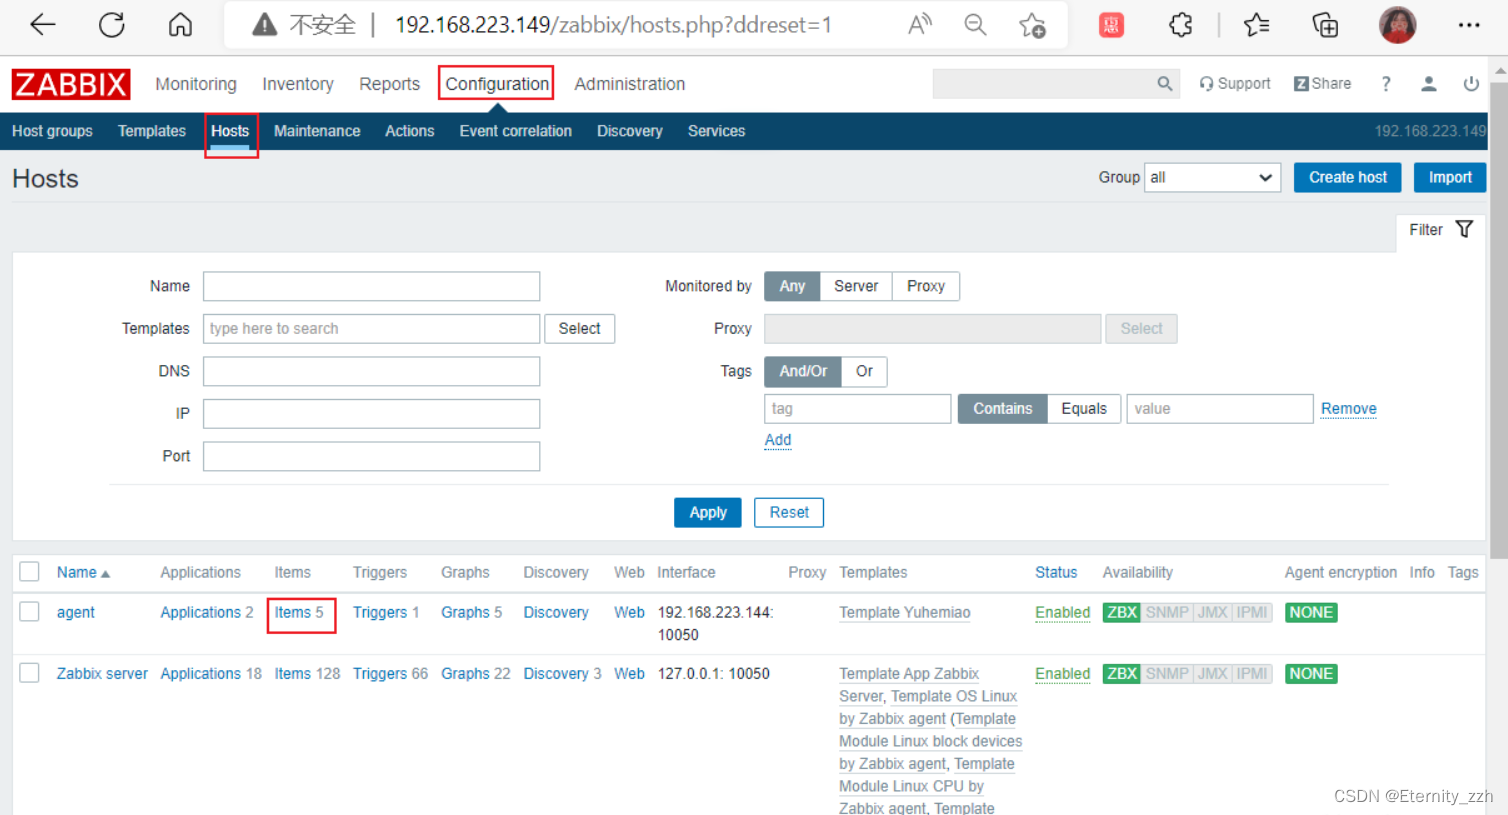Switch to the Templates tab
The height and width of the screenshot is (815, 1508).
click(x=151, y=131)
